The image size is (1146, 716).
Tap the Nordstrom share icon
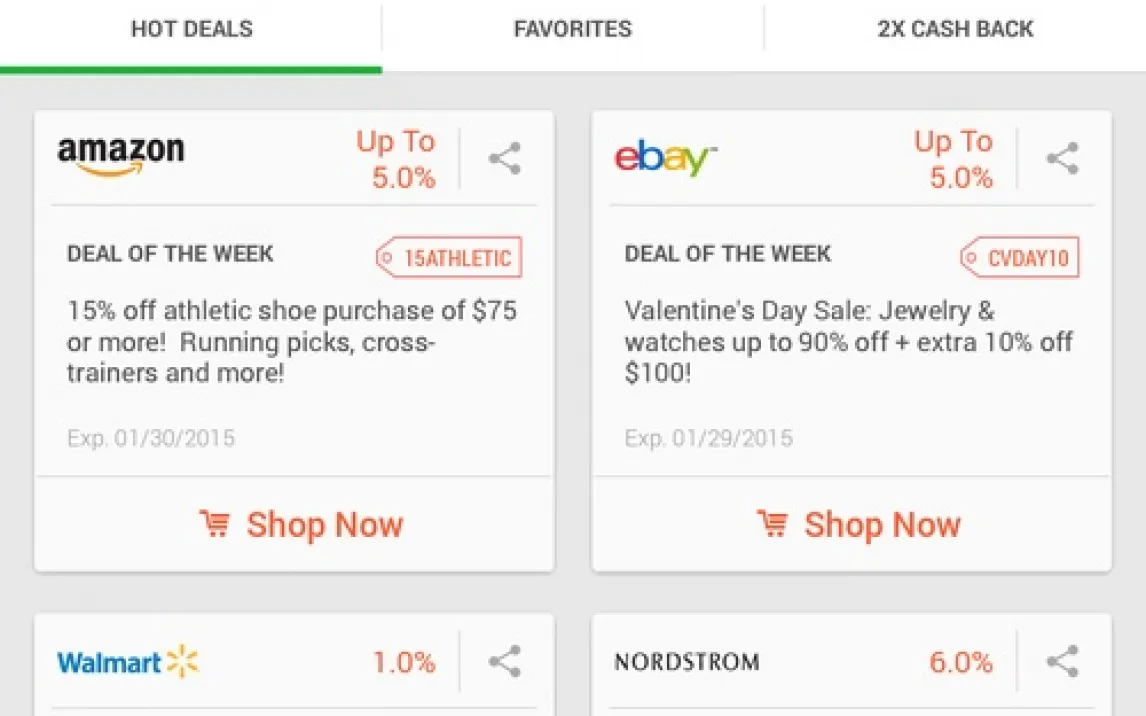(x=1062, y=661)
